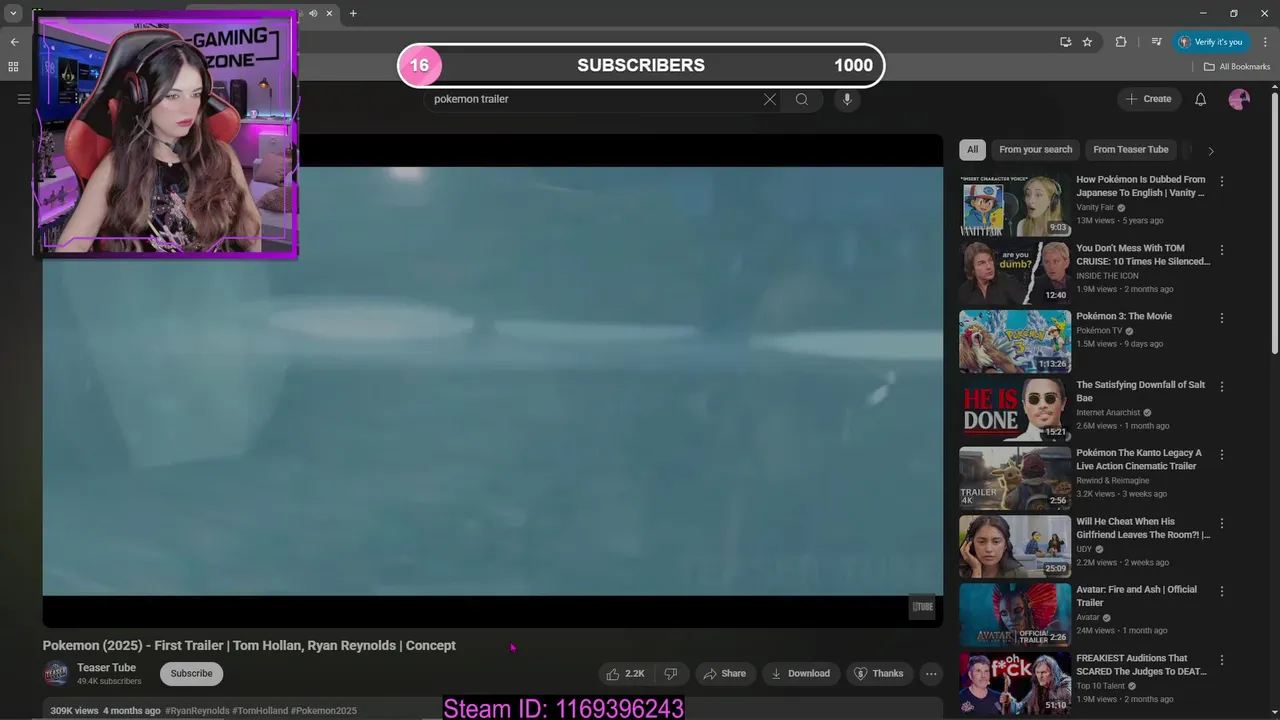
Task: Close the current browser tab
Action: point(329,13)
